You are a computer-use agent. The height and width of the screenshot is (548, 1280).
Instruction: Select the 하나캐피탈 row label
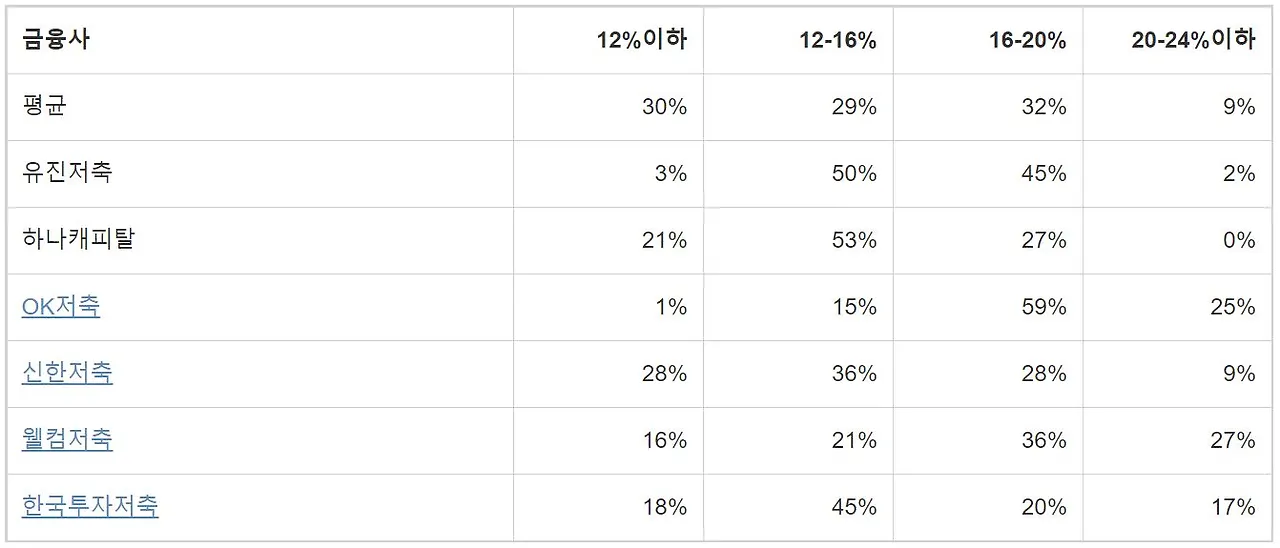[78, 240]
